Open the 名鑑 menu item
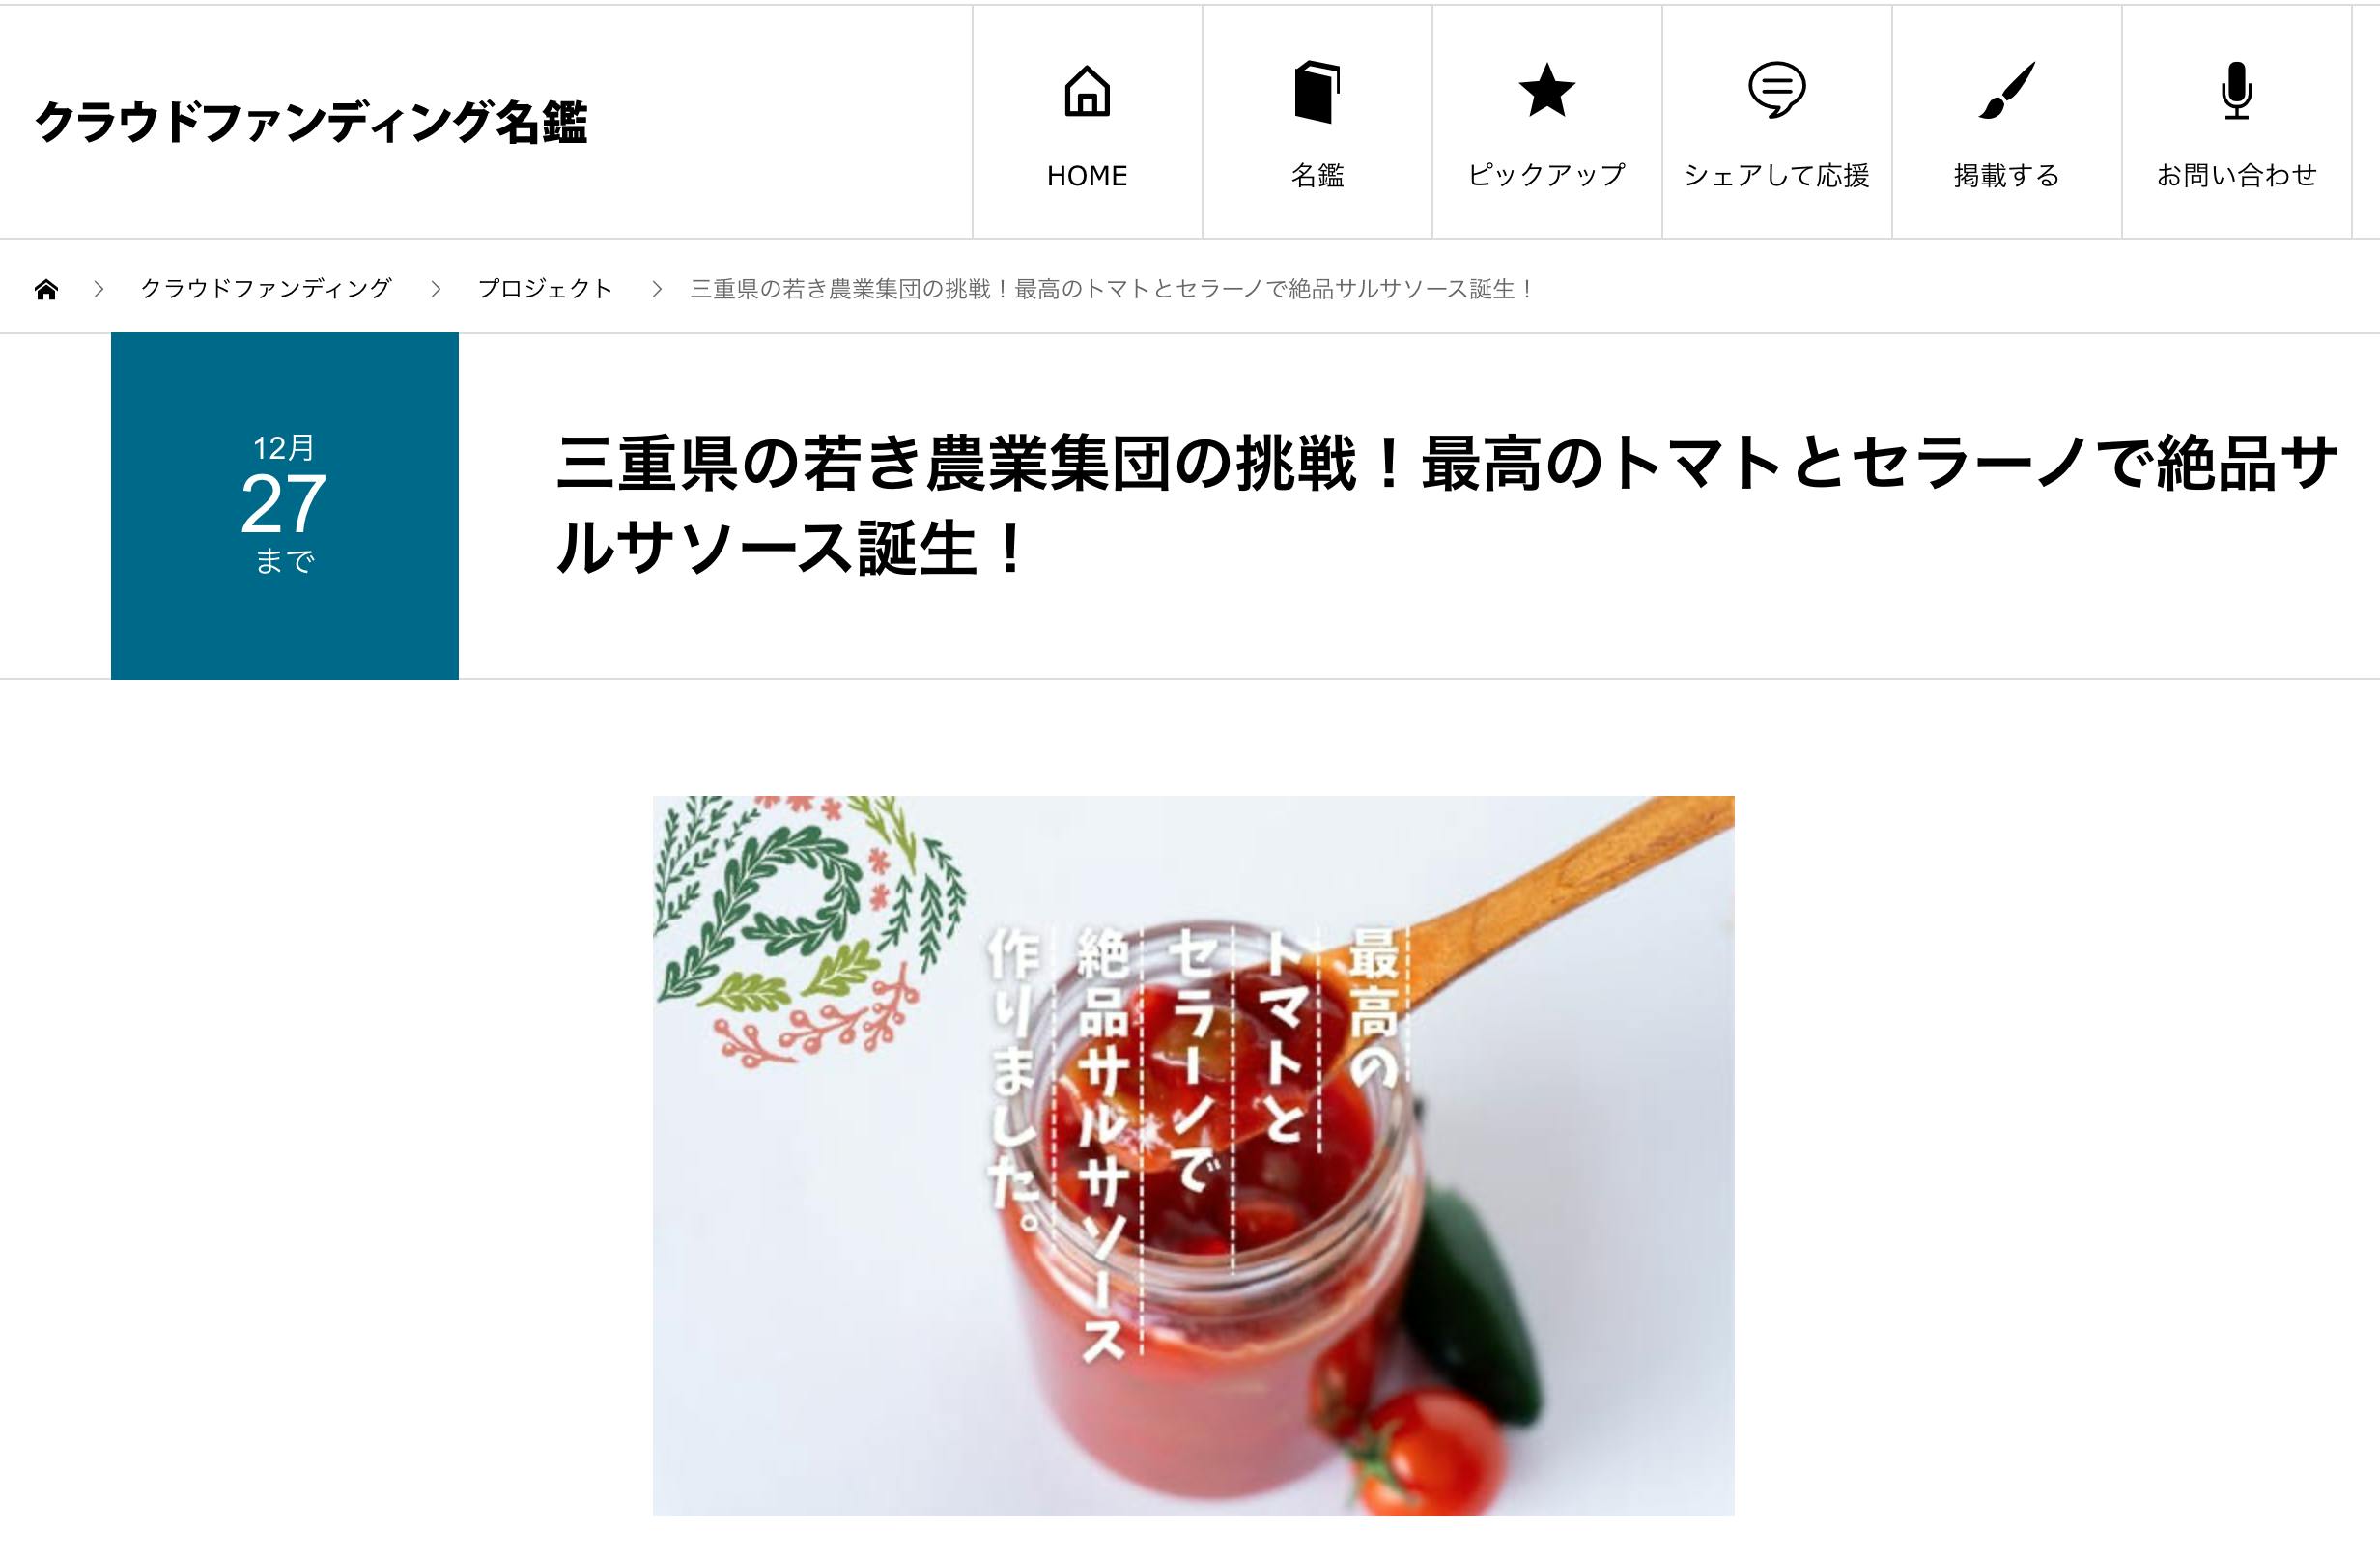The image size is (2380, 1557). pyautogui.click(x=1317, y=176)
